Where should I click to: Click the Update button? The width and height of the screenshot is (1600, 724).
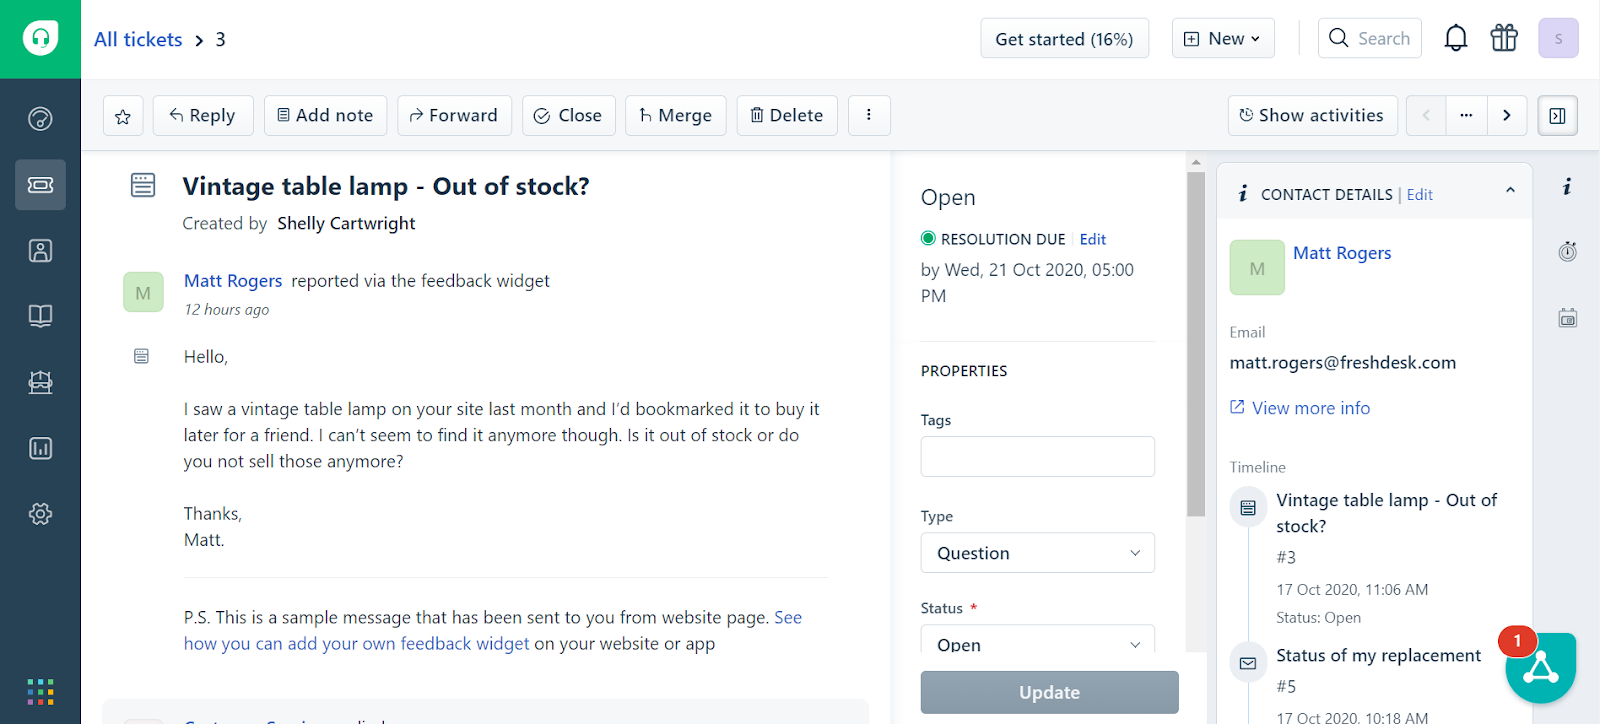tap(1049, 692)
